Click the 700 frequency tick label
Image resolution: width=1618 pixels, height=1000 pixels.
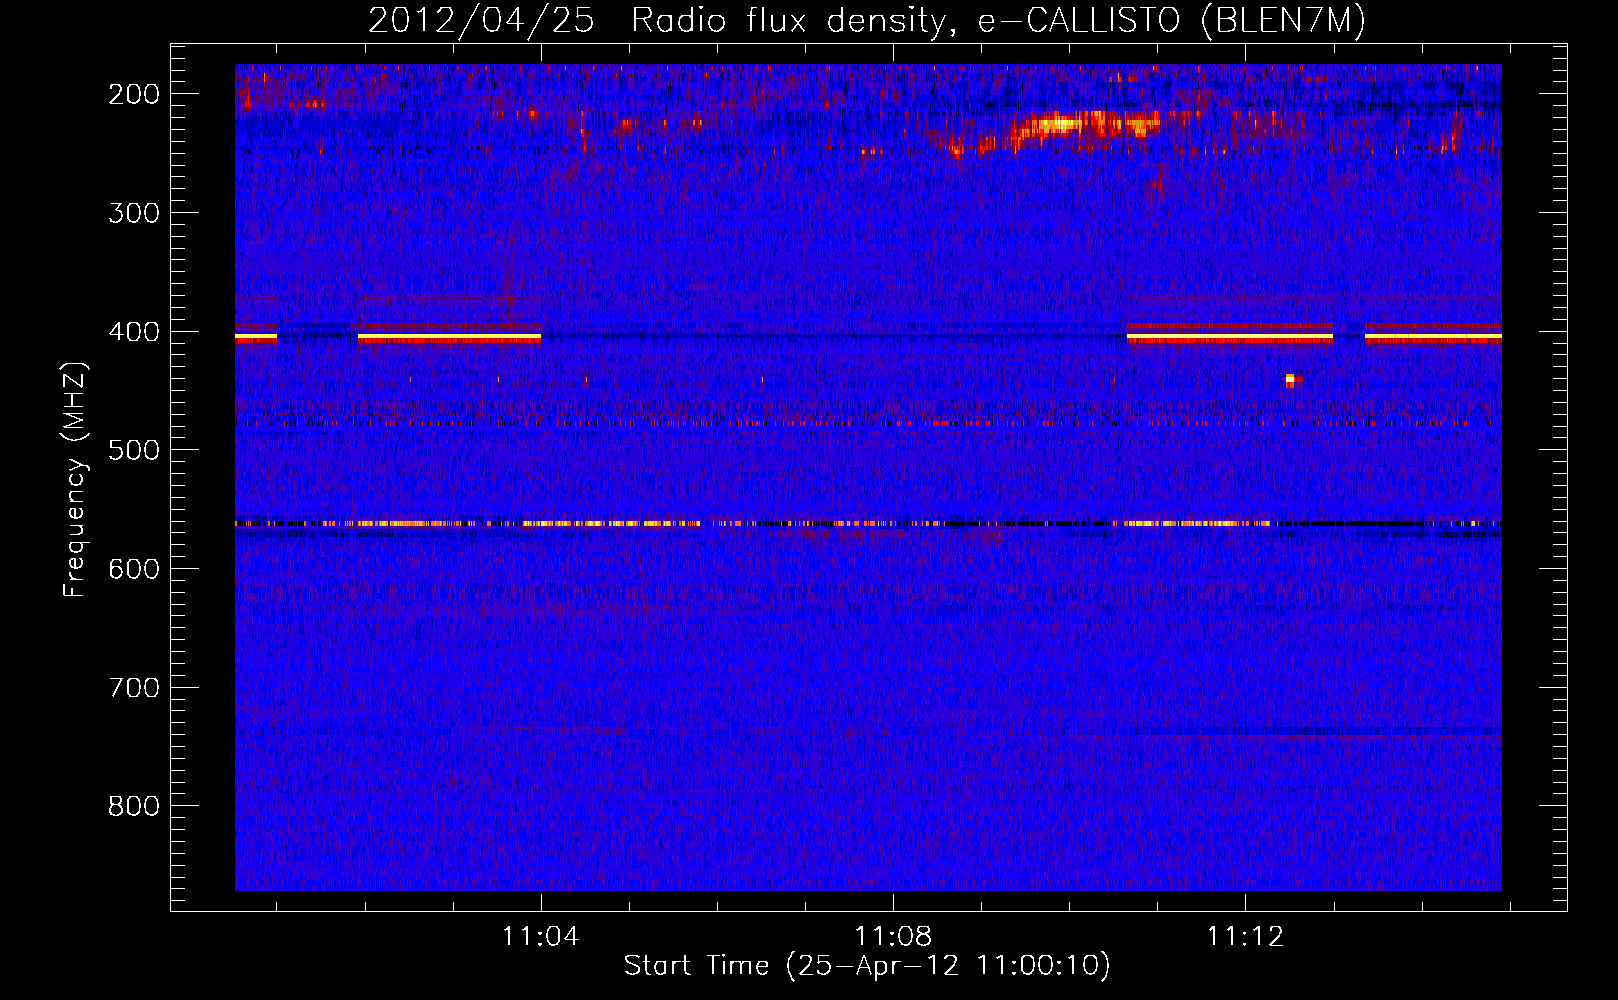[x=134, y=688]
